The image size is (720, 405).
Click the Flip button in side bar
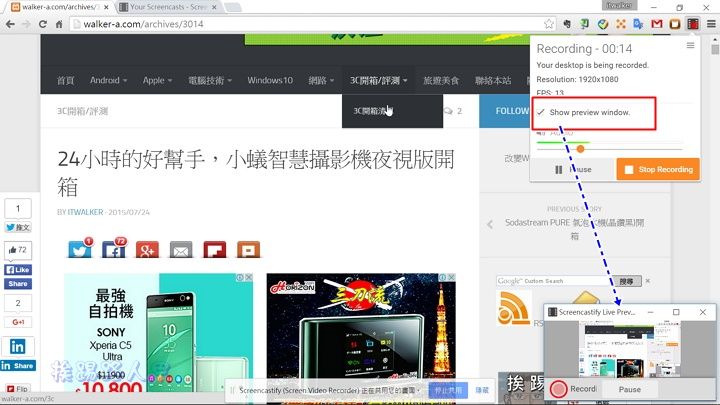point(18,389)
